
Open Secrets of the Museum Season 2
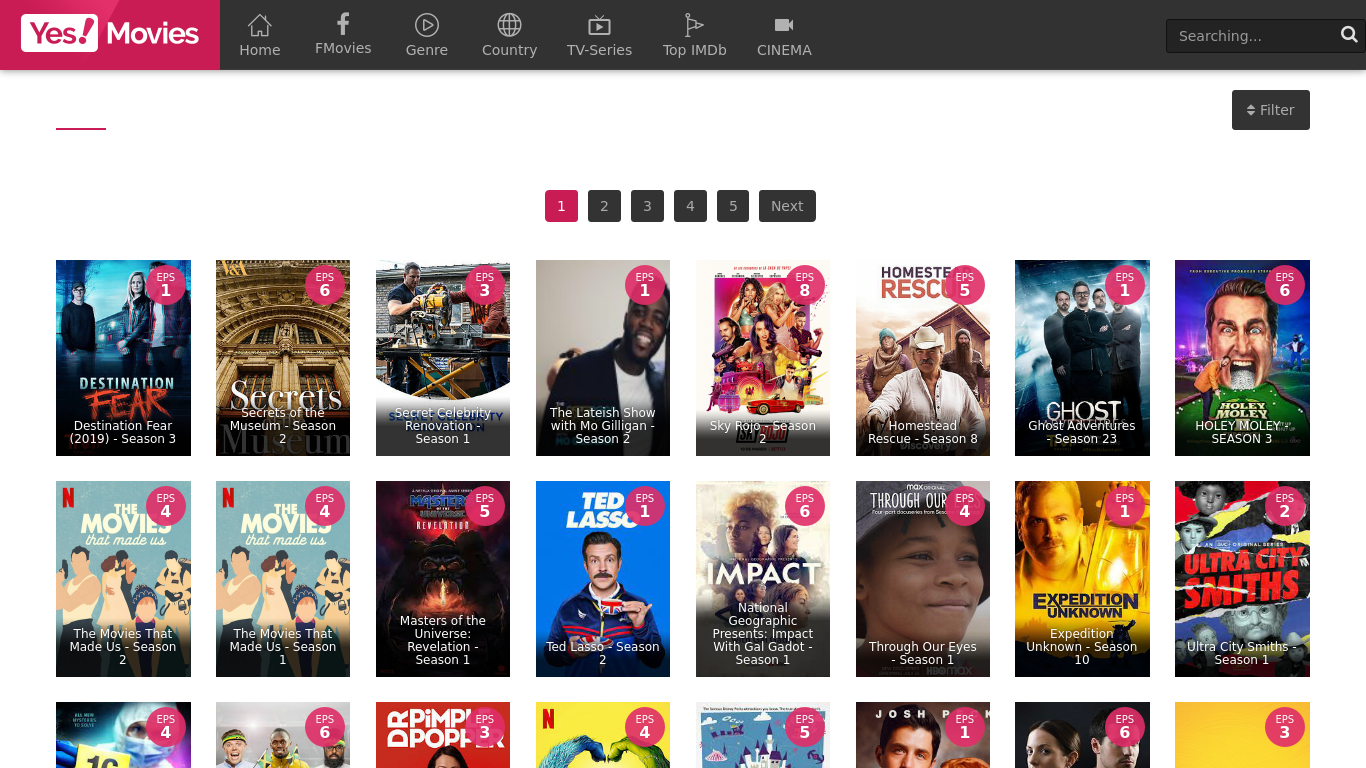coord(283,358)
